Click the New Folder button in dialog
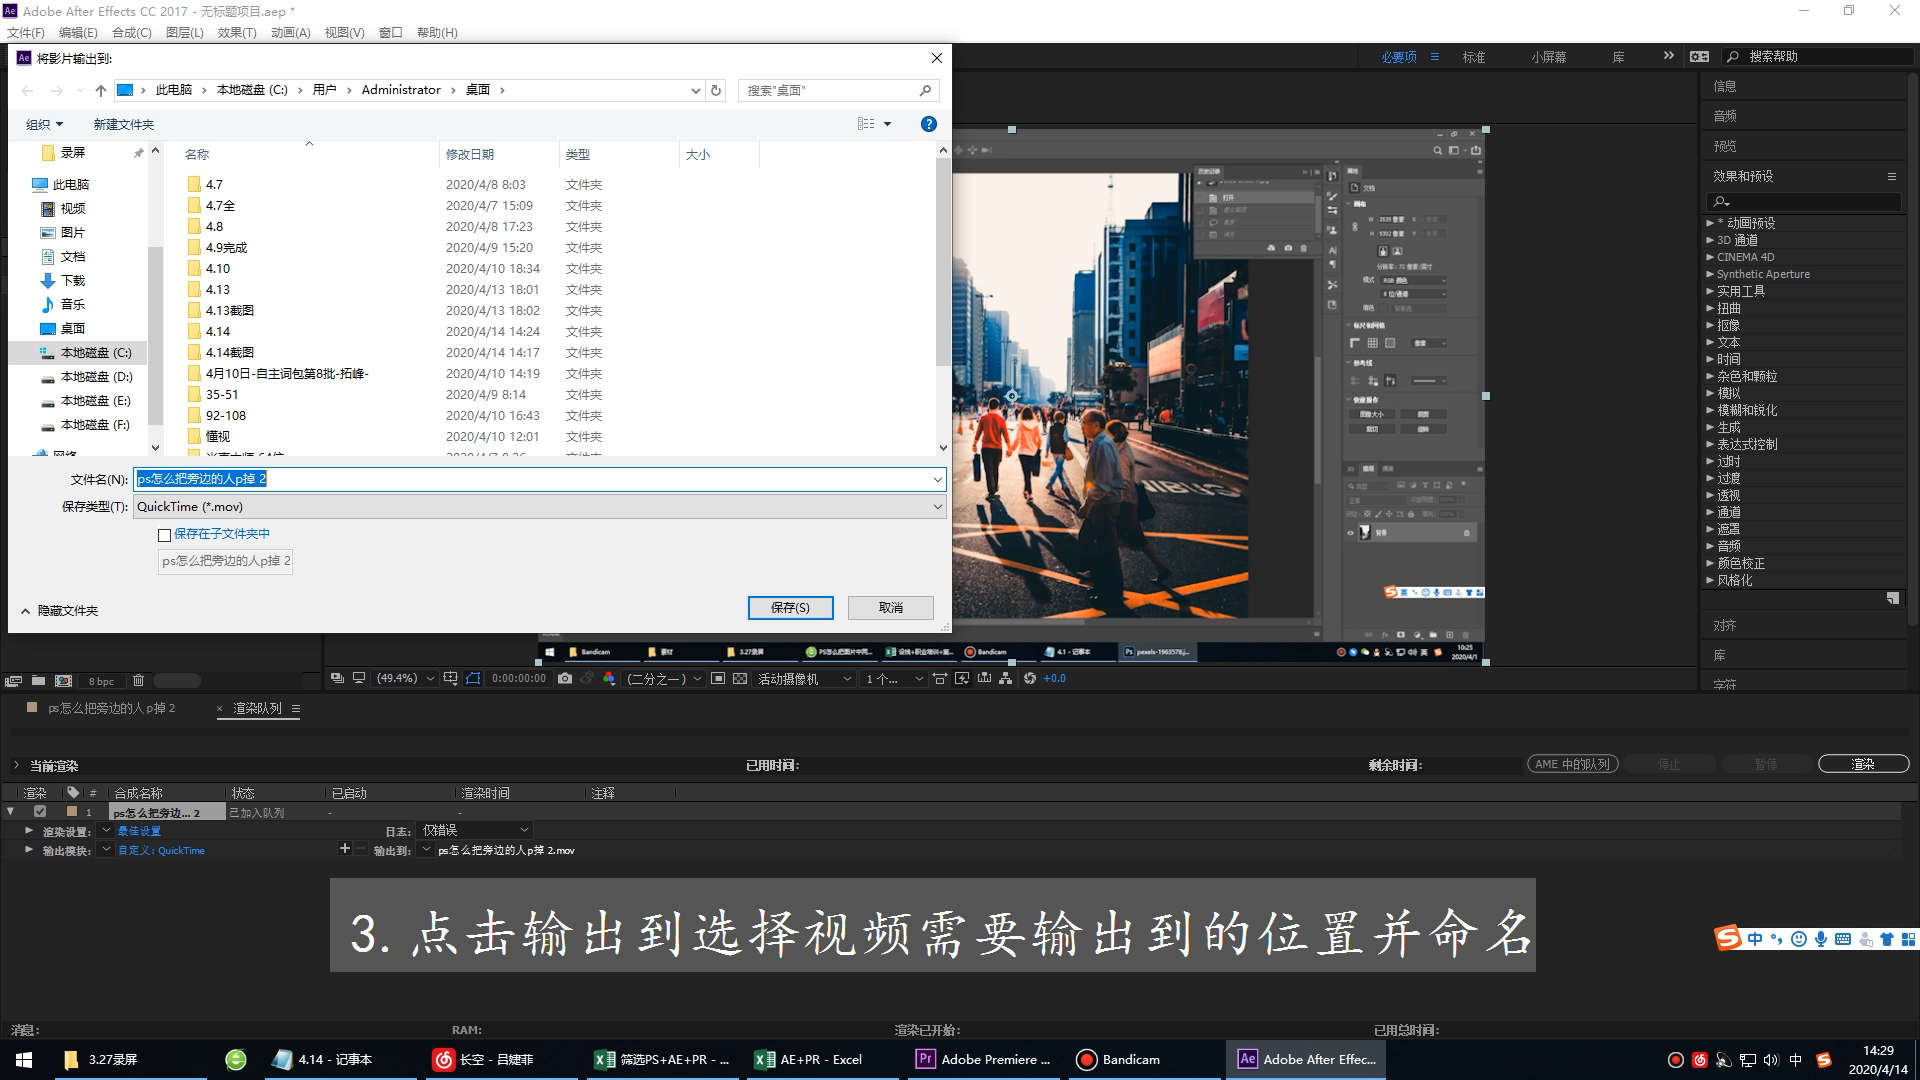Viewport: 1920px width, 1080px height. pos(124,124)
